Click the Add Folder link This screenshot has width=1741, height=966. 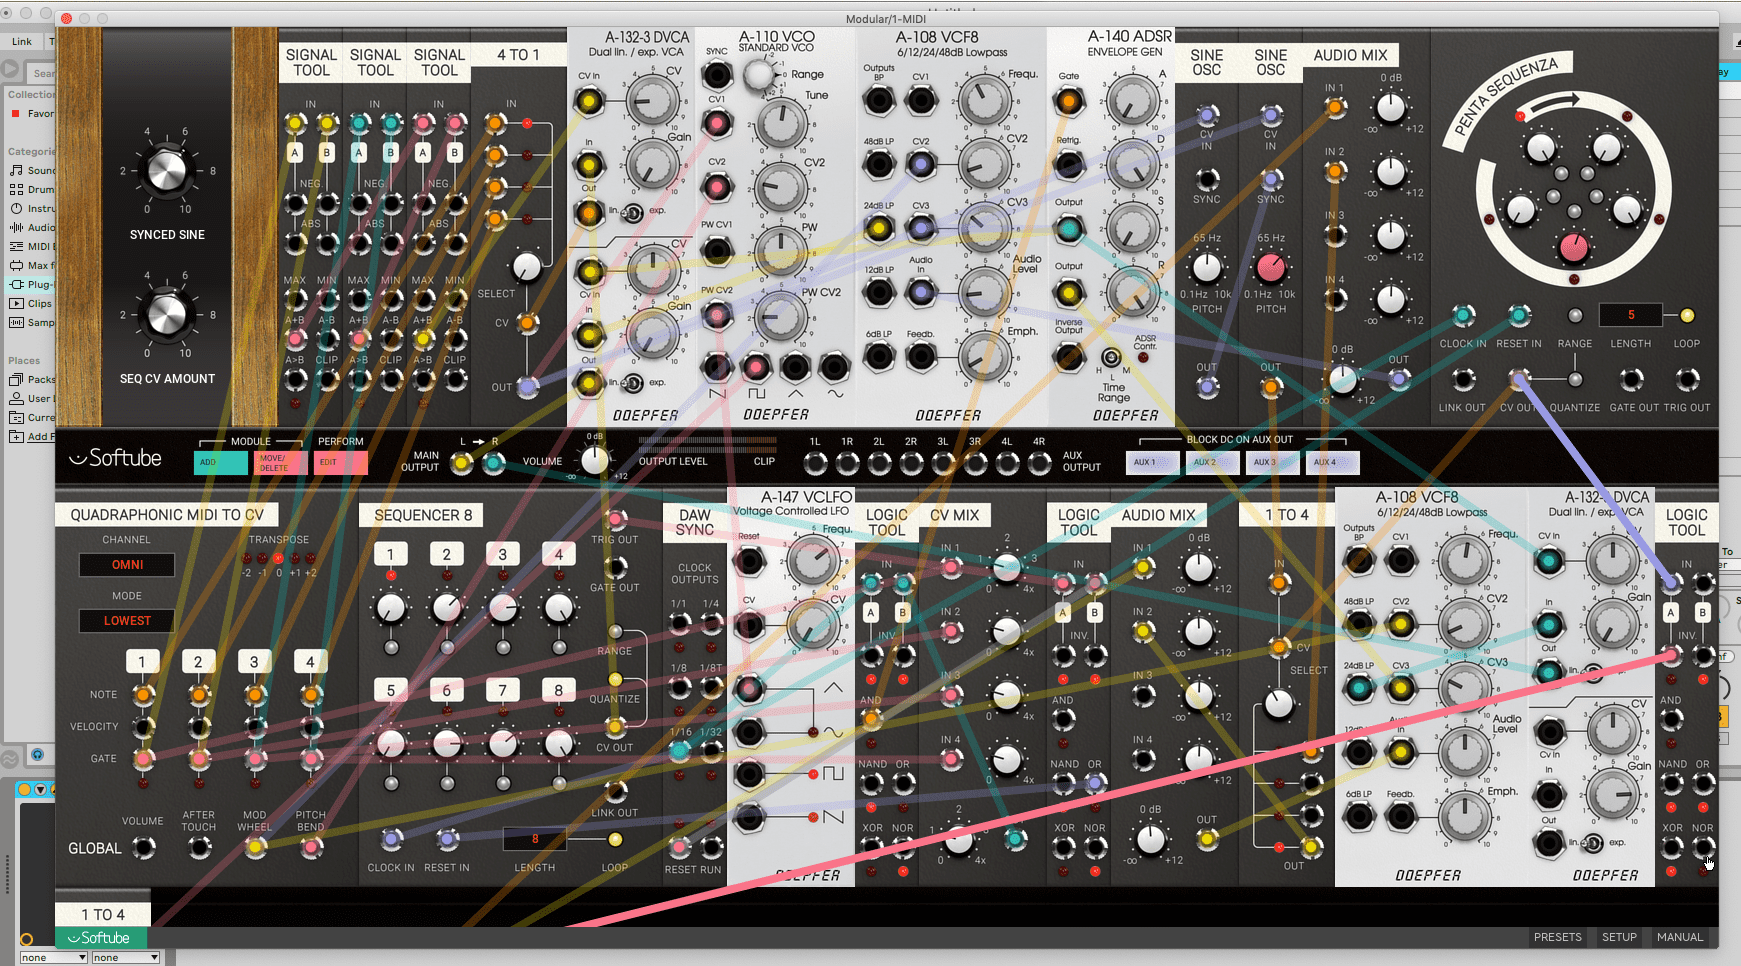[32, 436]
